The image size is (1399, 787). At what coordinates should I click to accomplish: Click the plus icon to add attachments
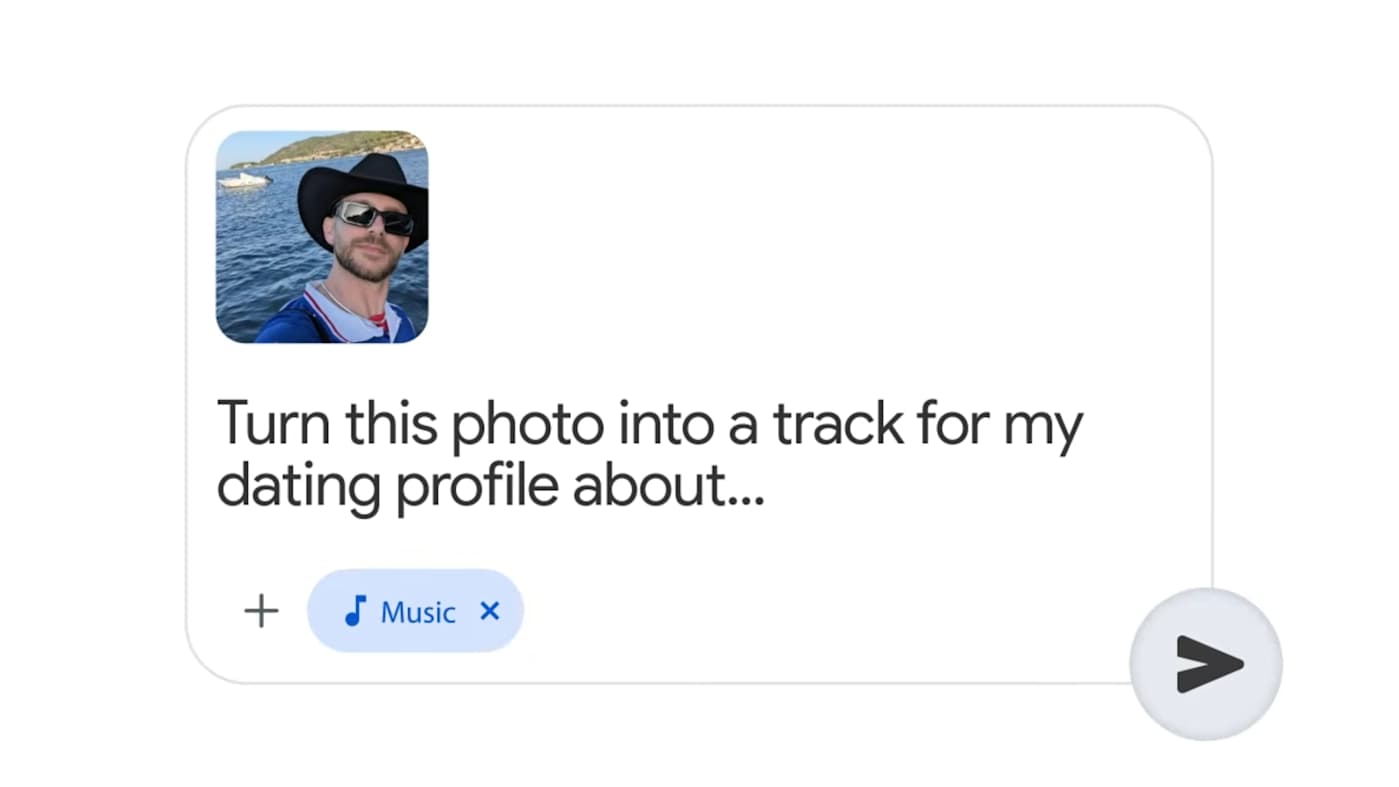[x=261, y=611]
